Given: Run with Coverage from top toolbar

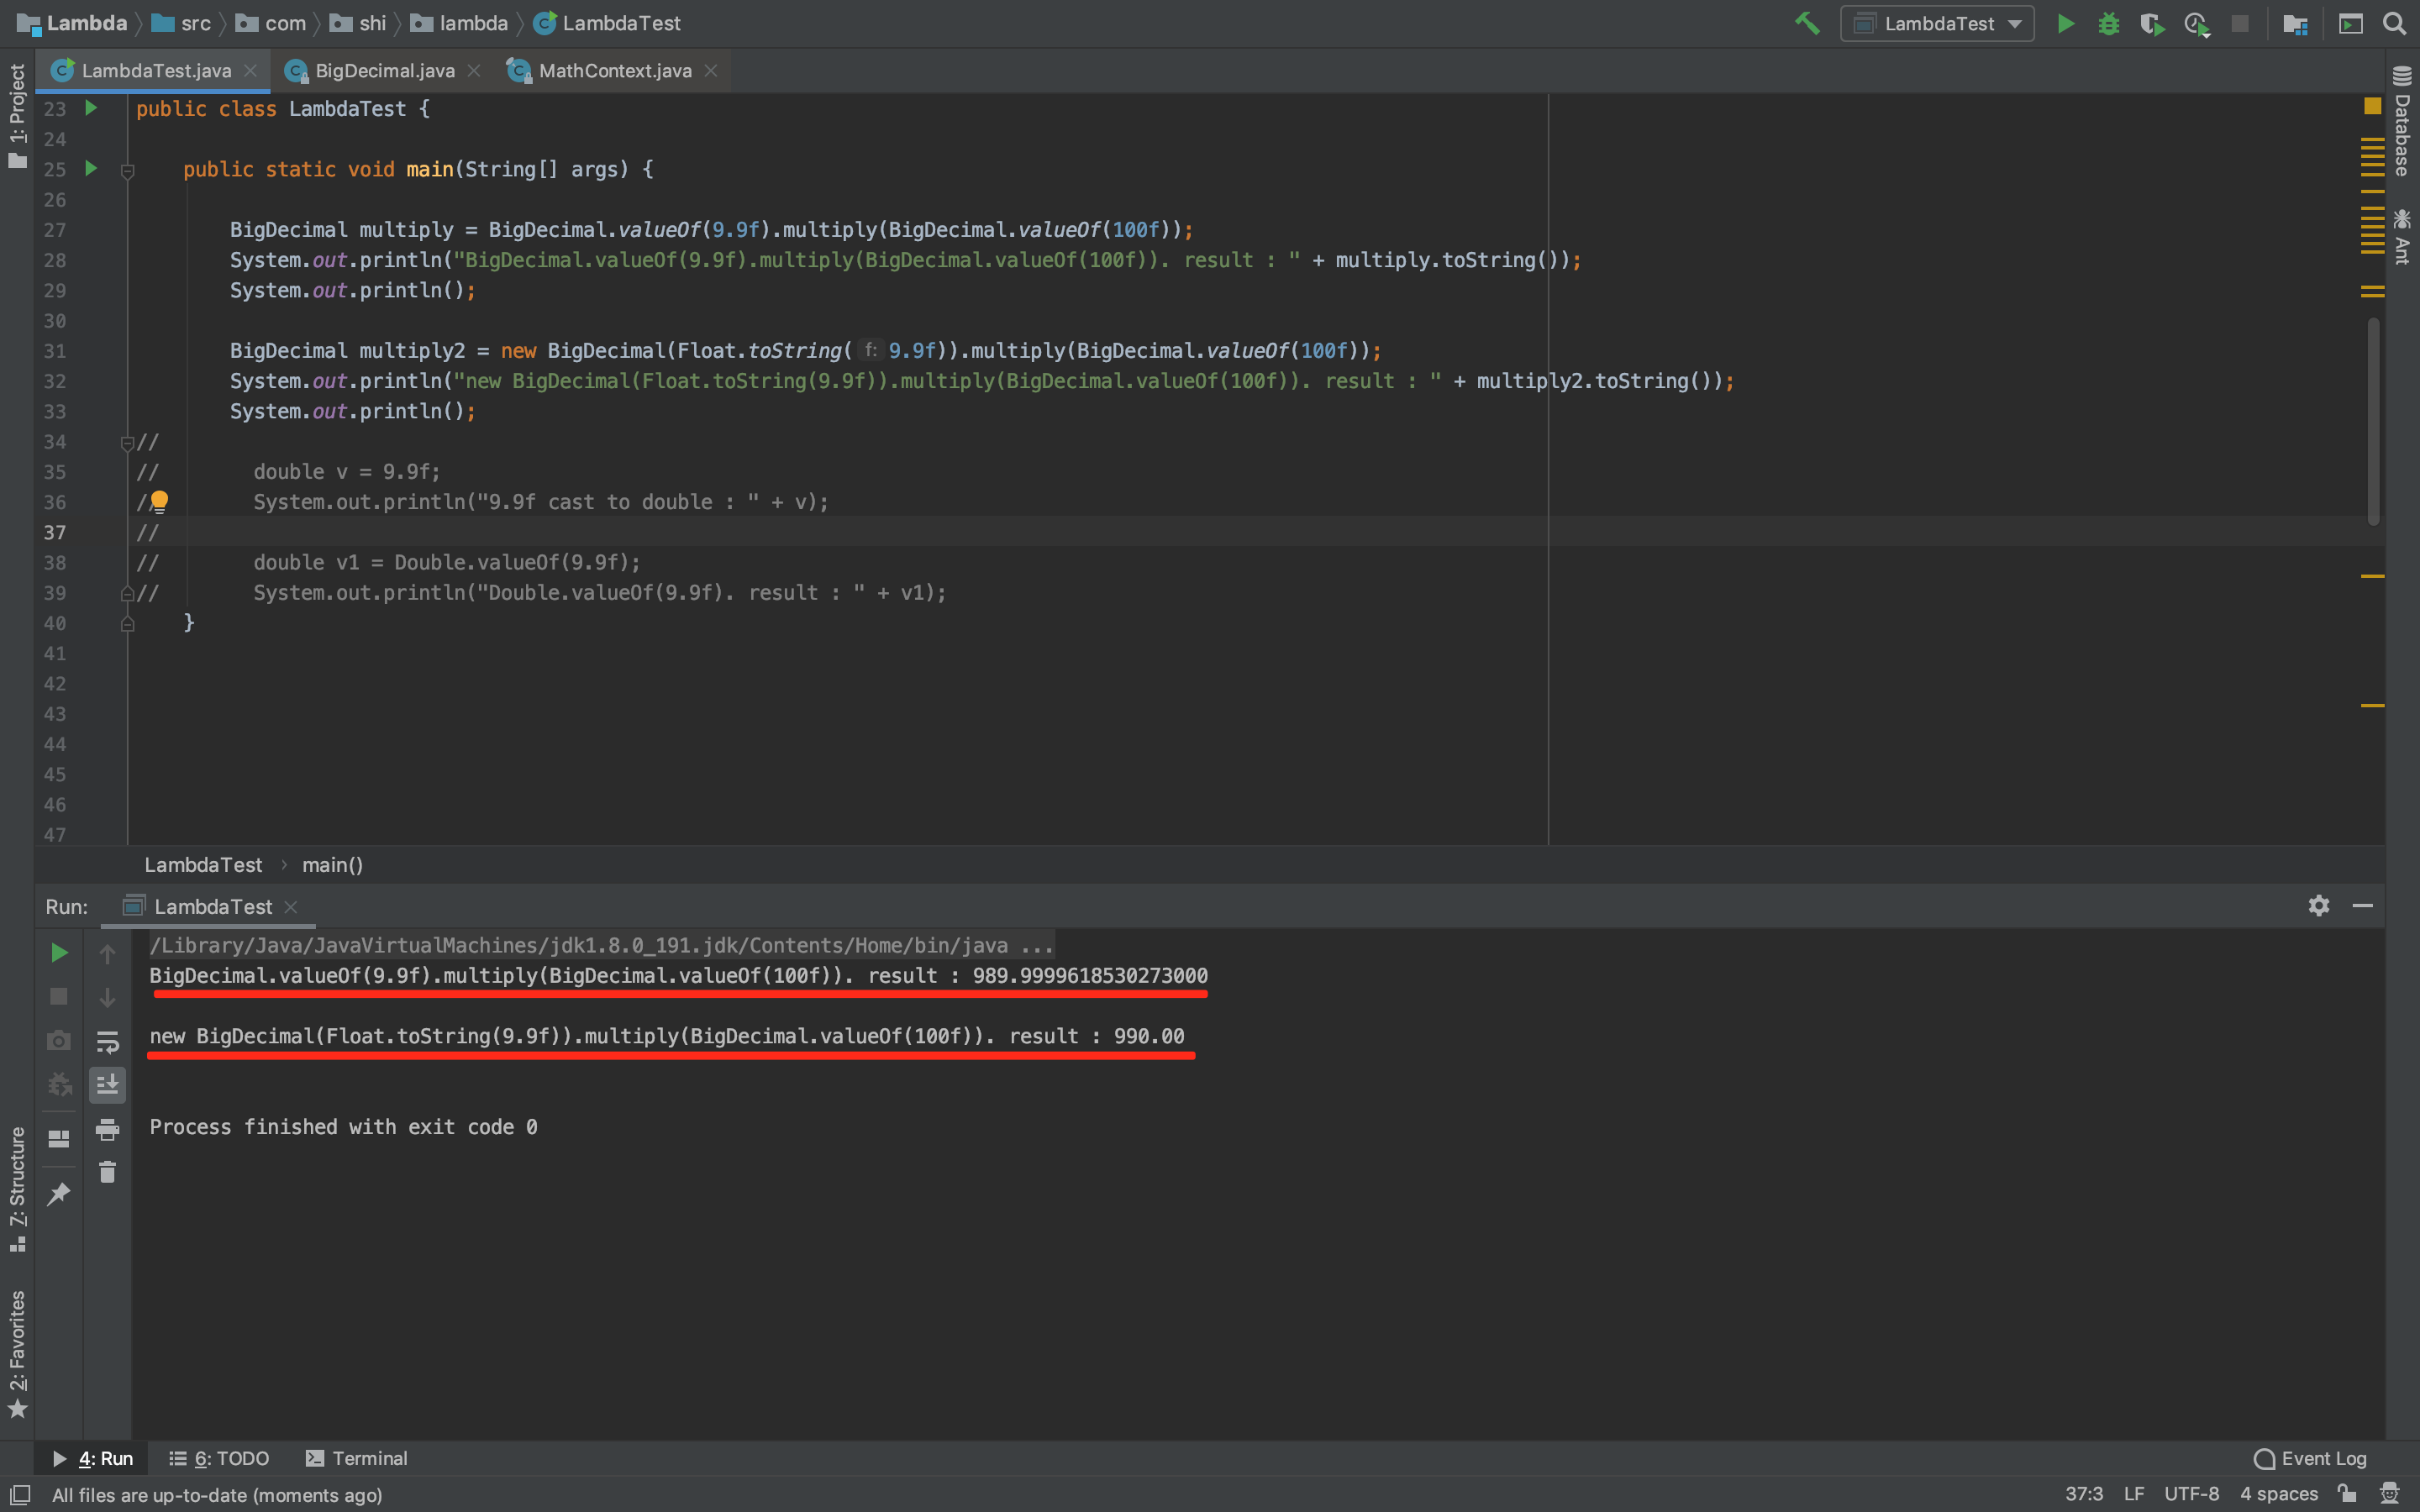Looking at the screenshot, I should [x=2151, y=24].
